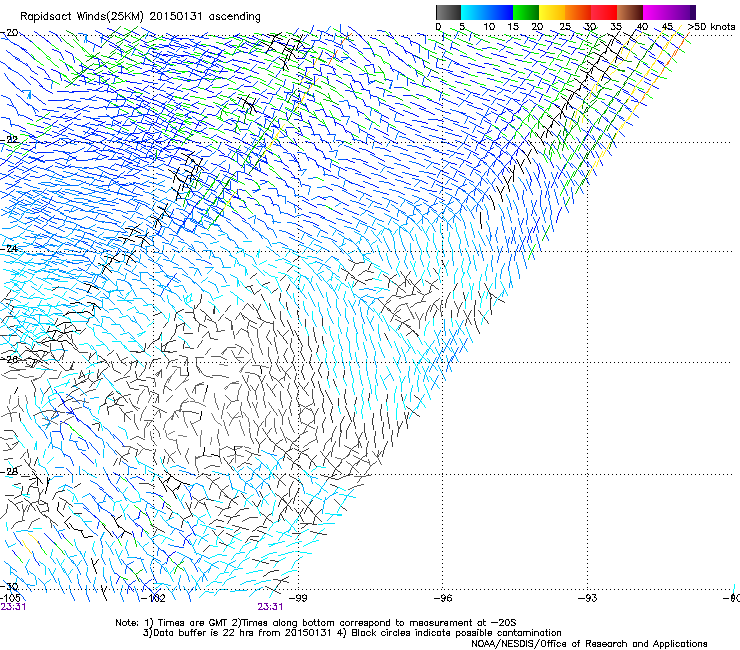
Task: Click the purple '23:31' time near -99
Action: click(x=270, y=607)
